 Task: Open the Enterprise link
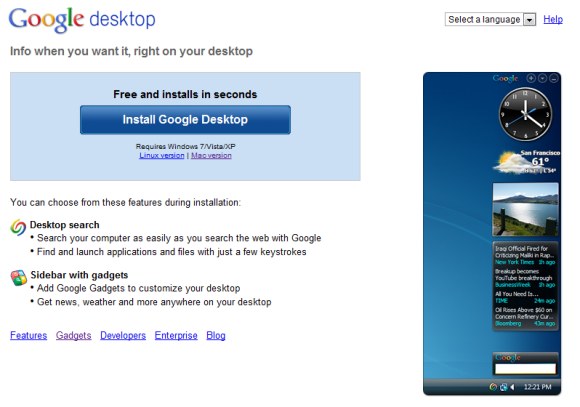(x=176, y=335)
